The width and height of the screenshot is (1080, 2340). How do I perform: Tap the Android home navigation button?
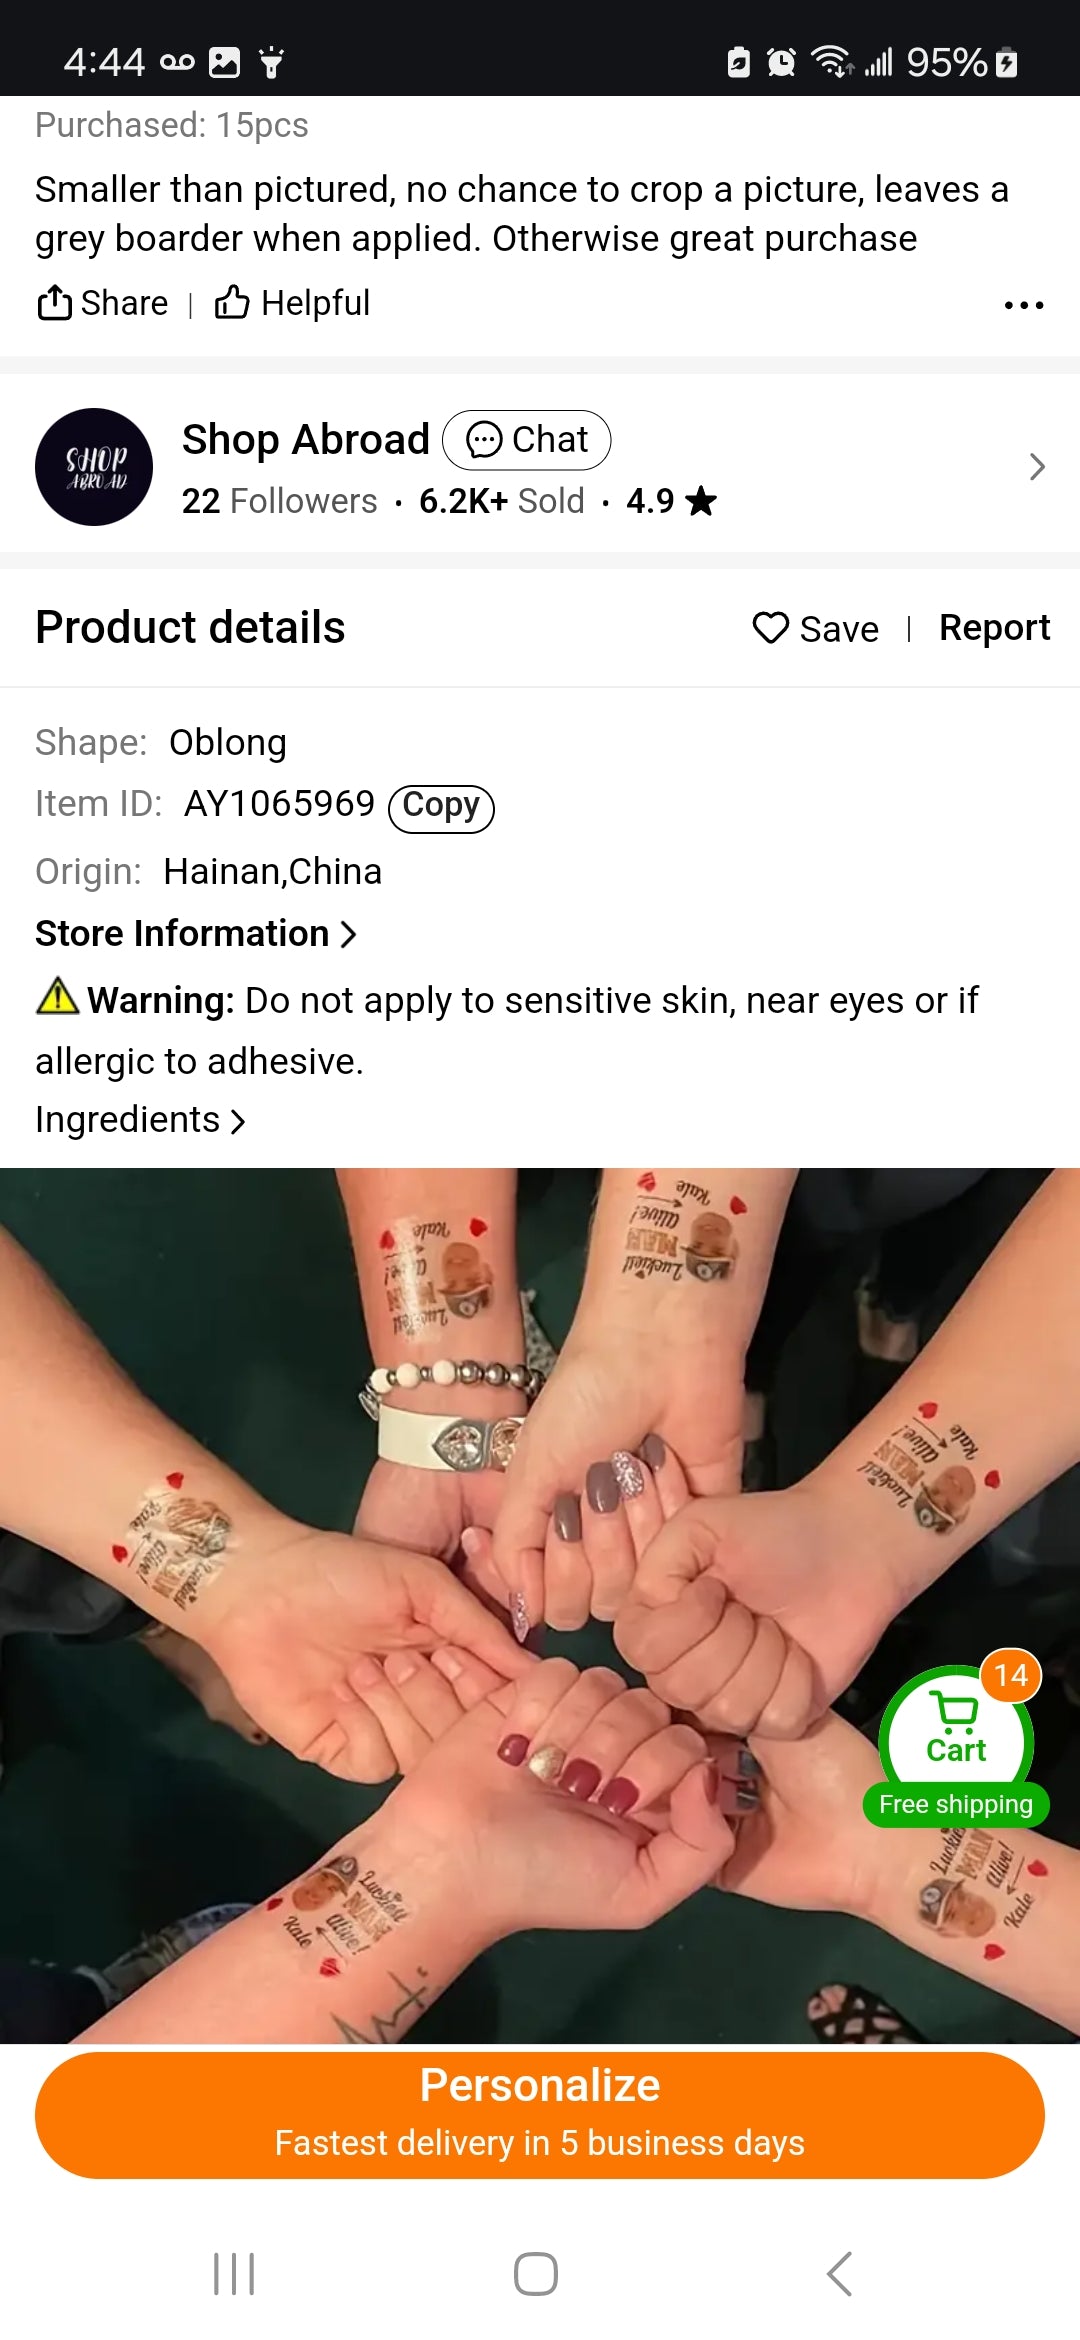[536, 2274]
